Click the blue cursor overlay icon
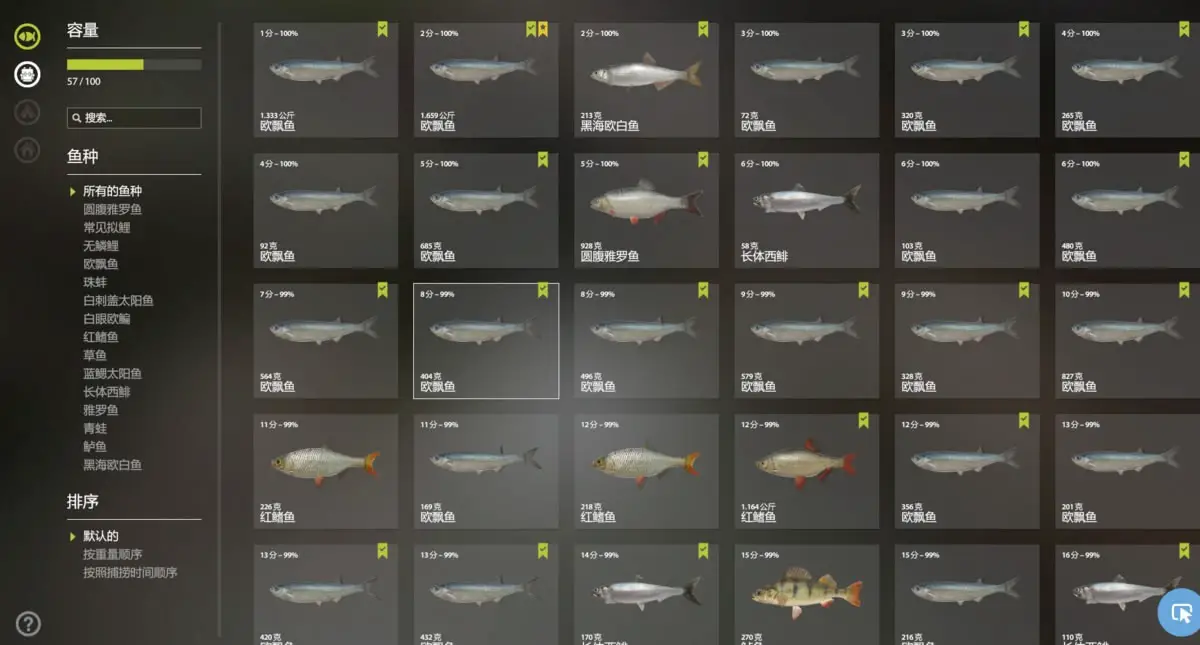The image size is (1200, 645). 1180,612
